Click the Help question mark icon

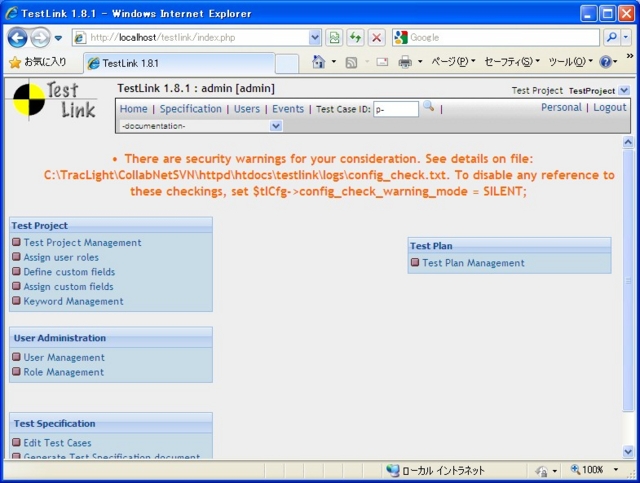click(x=605, y=62)
